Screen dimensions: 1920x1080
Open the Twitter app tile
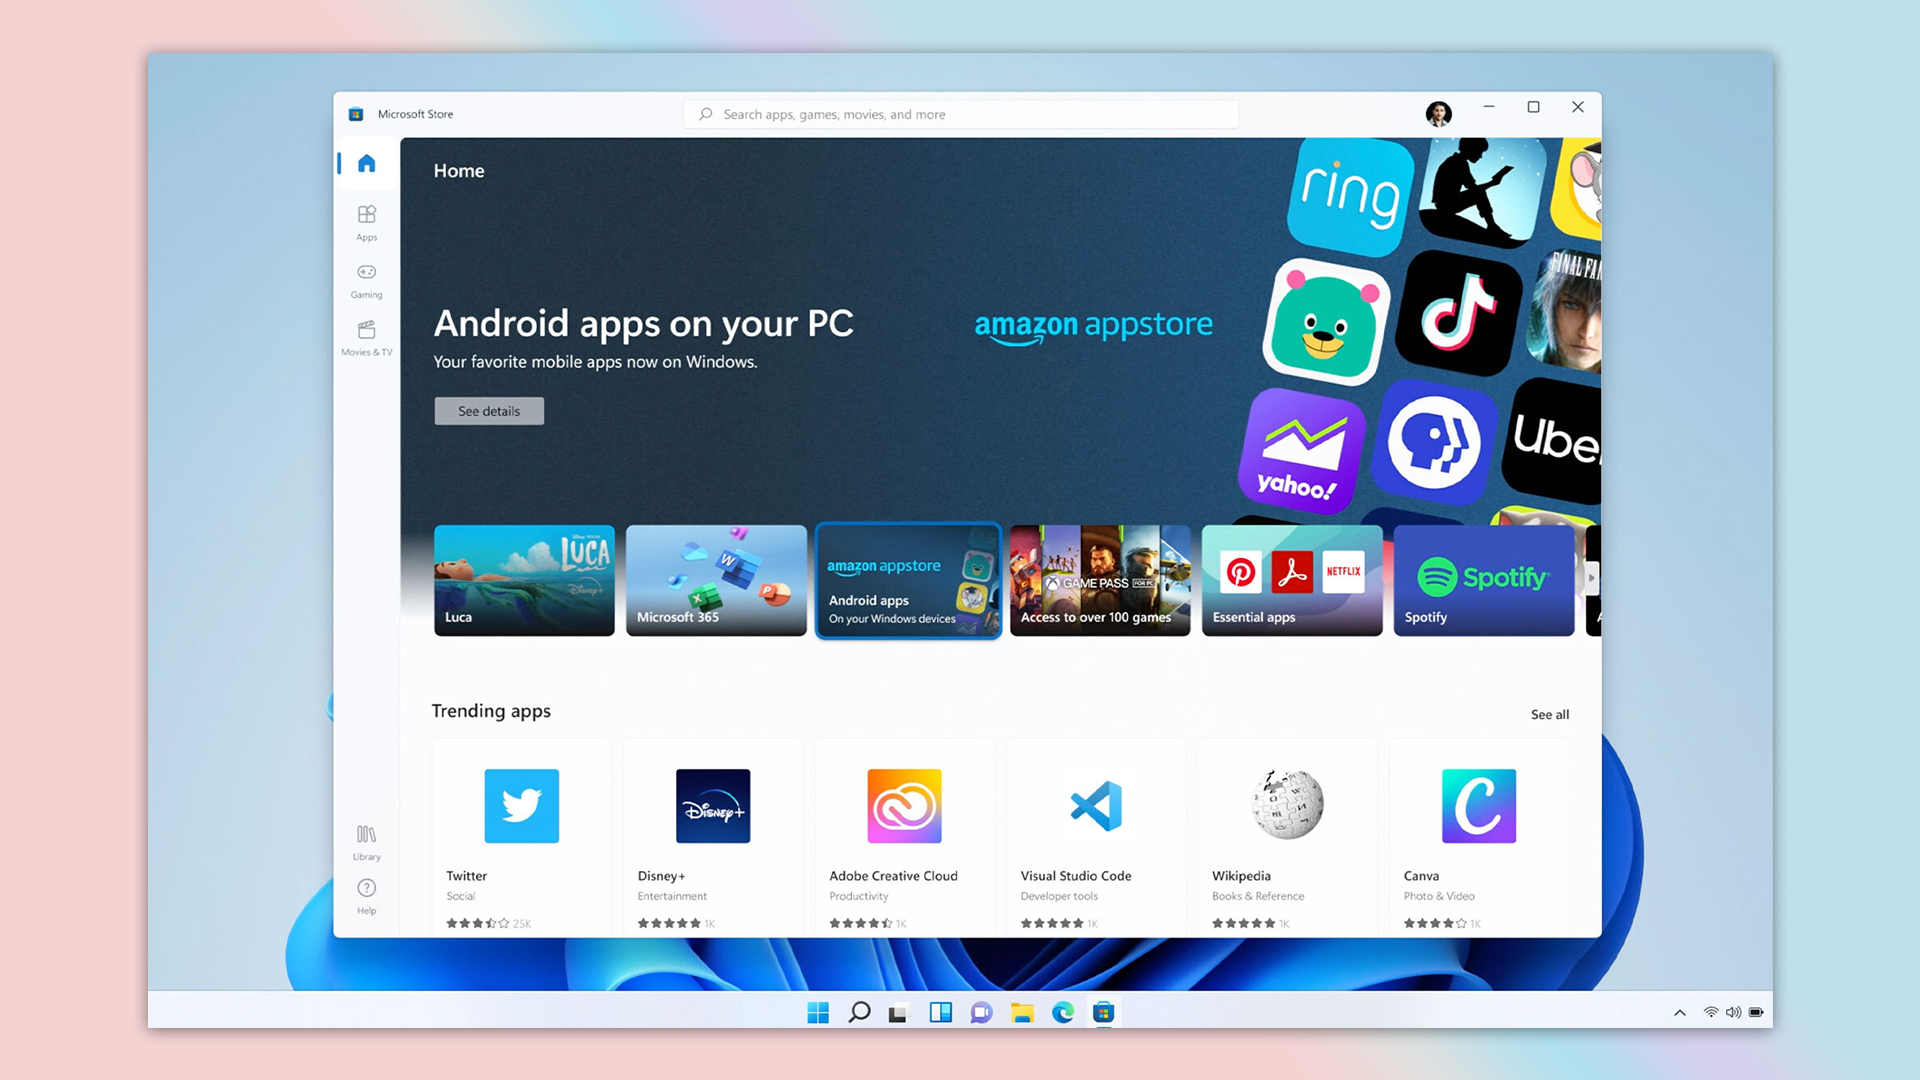coord(521,806)
